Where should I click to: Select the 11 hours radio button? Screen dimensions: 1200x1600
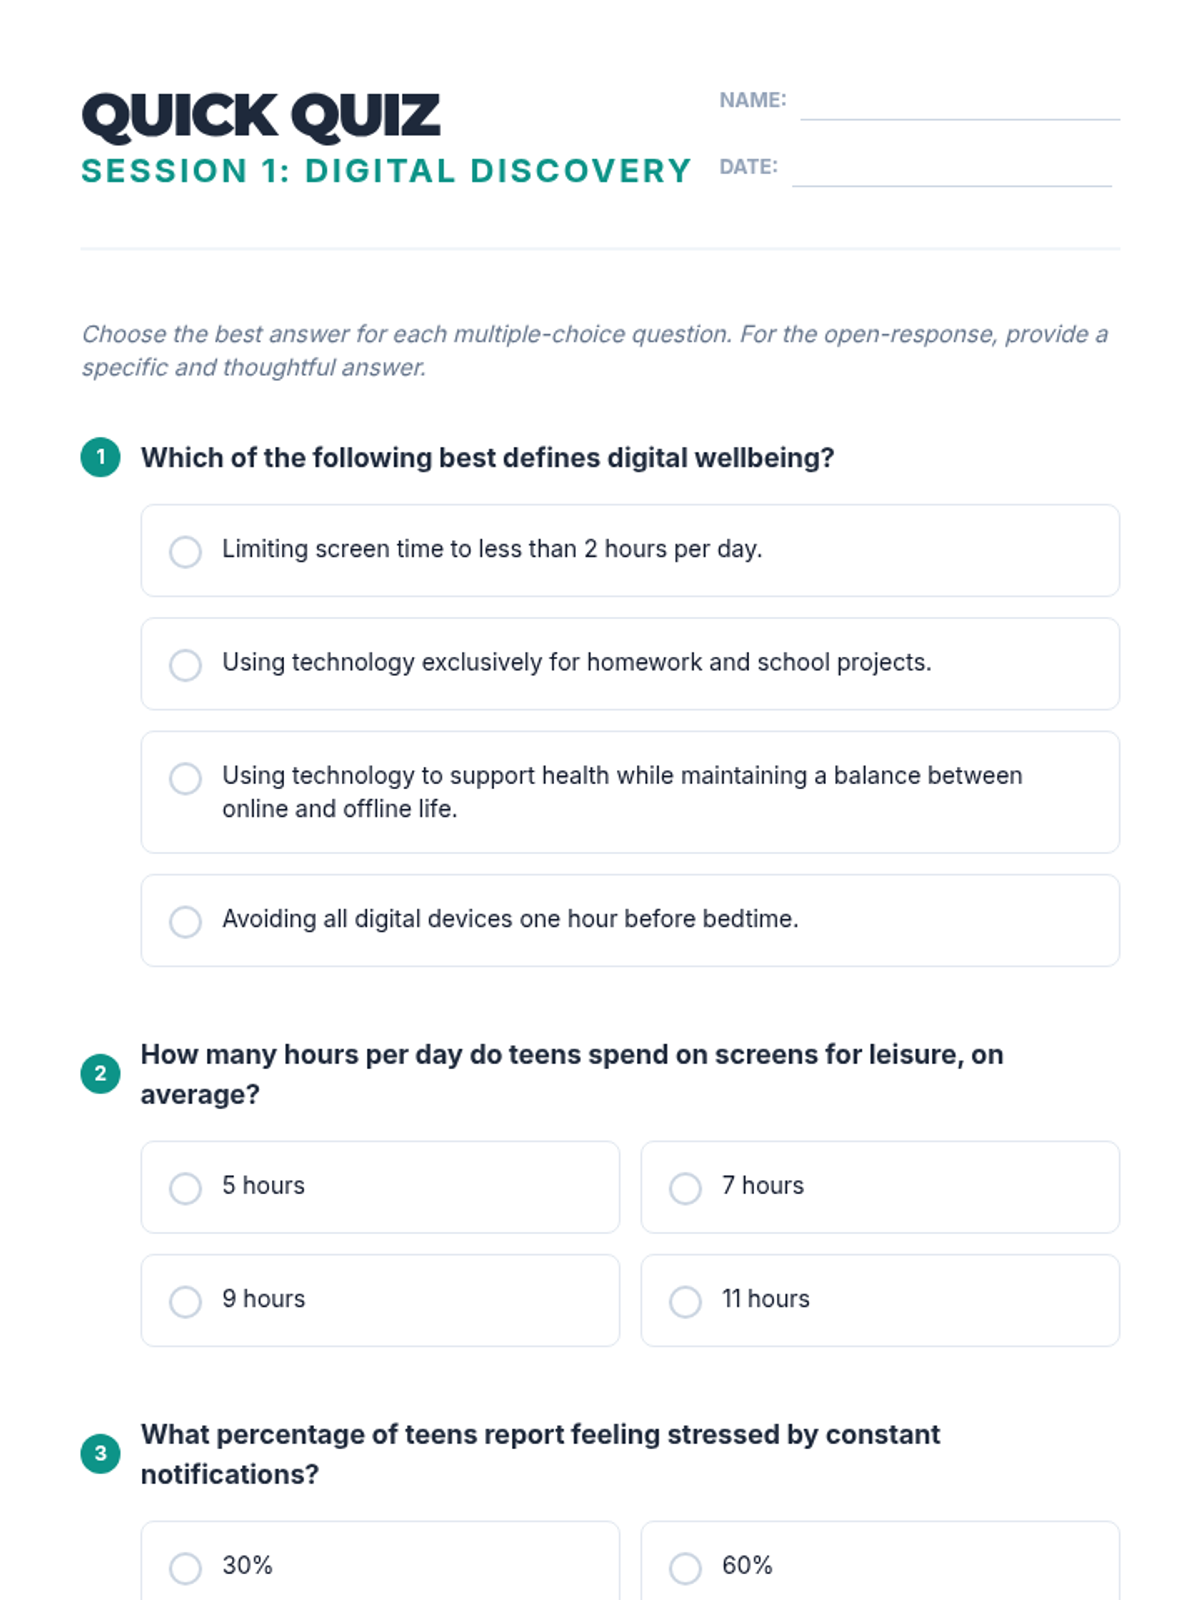pyautogui.click(x=685, y=1301)
